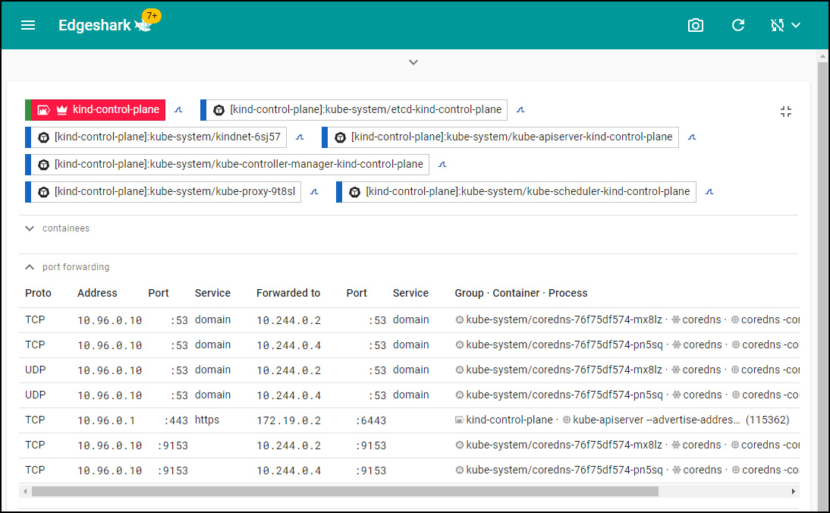Start capture on etcd-kind-control-plane shark fin

tap(520, 110)
